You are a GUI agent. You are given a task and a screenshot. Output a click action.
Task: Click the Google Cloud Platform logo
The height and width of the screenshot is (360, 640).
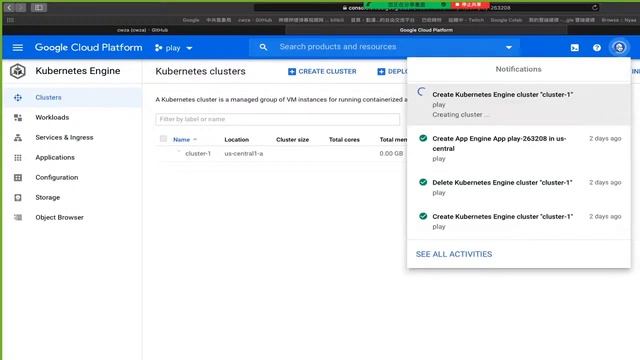[89, 47]
